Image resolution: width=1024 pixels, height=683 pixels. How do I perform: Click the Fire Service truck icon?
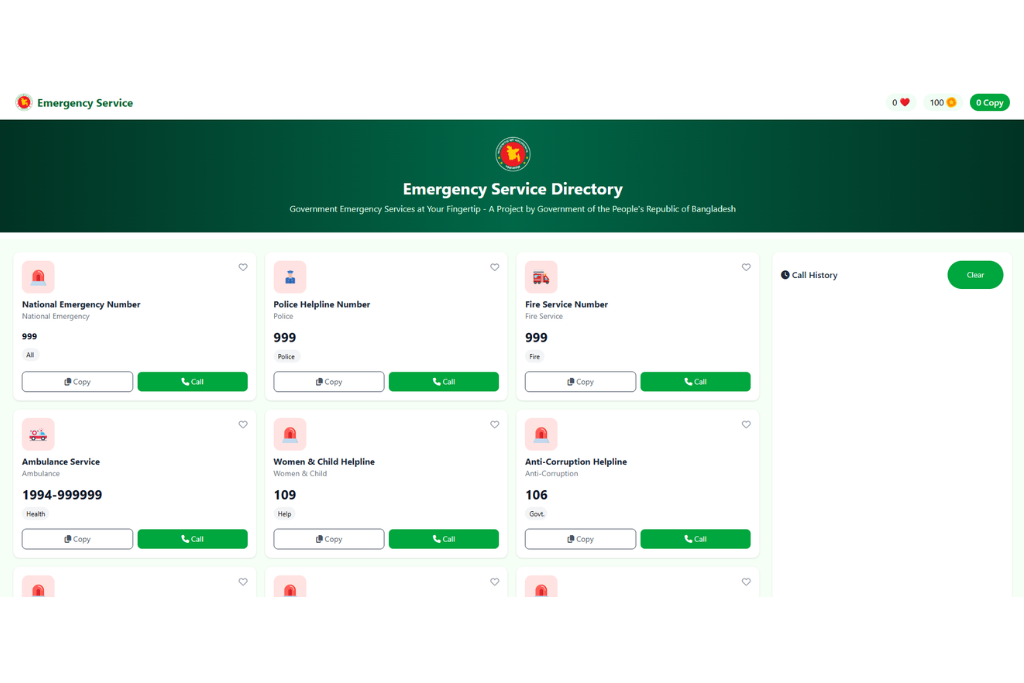(x=541, y=277)
